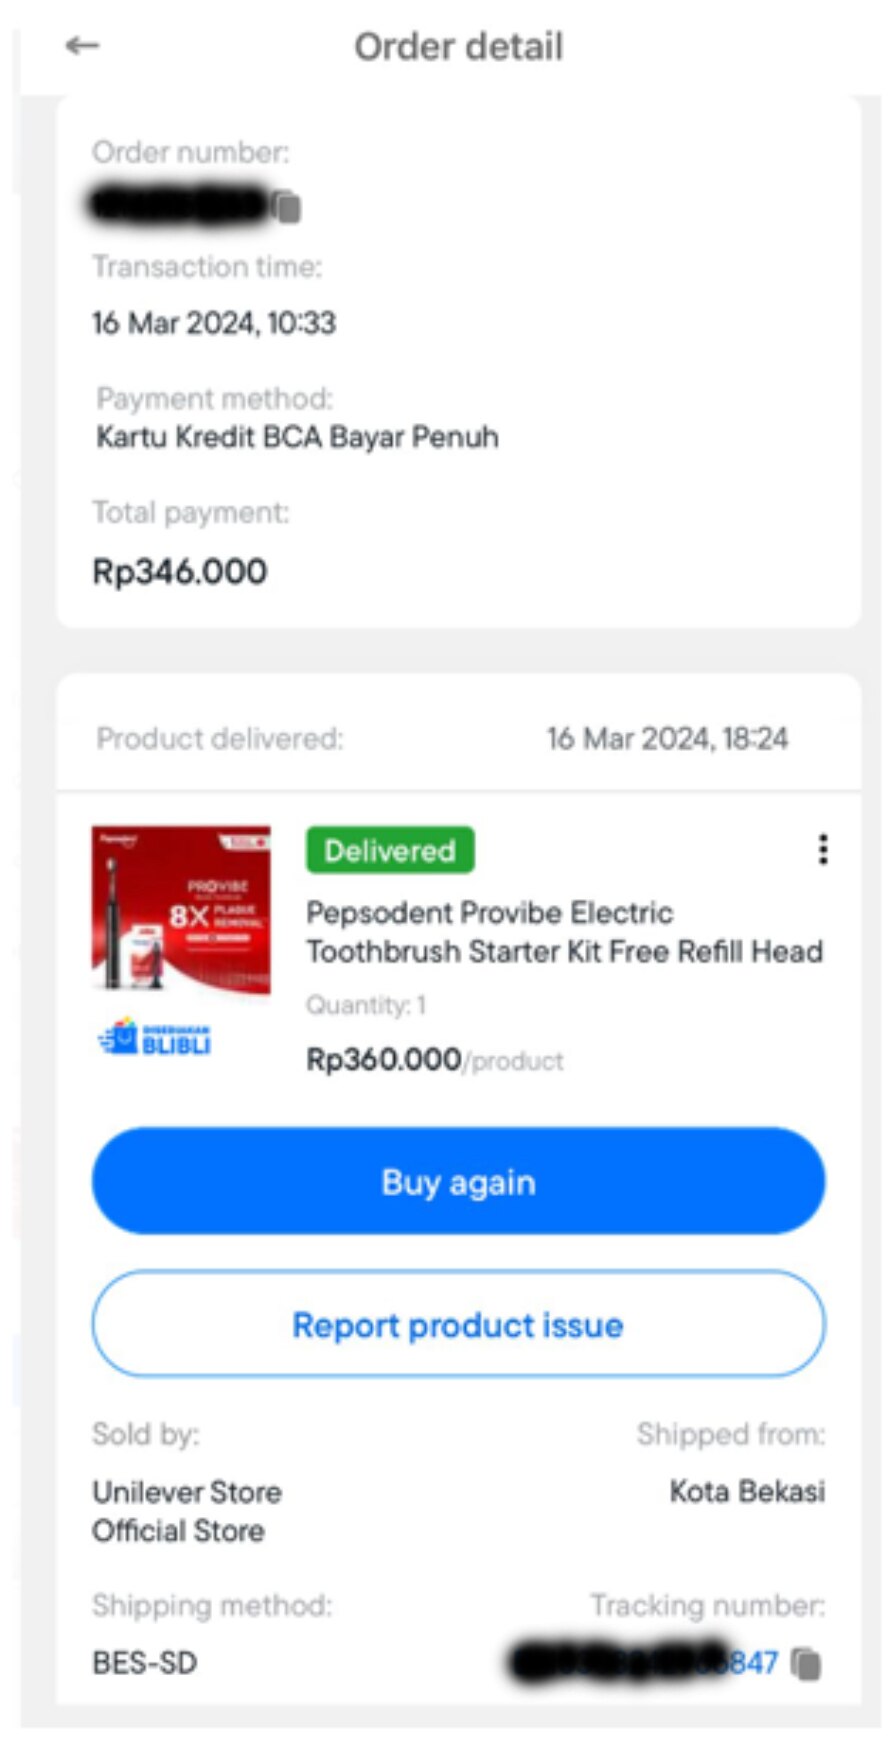The image size is (892, 1744).
Task: Tap the Order detail header title
Action: click(x=459, y=47)
